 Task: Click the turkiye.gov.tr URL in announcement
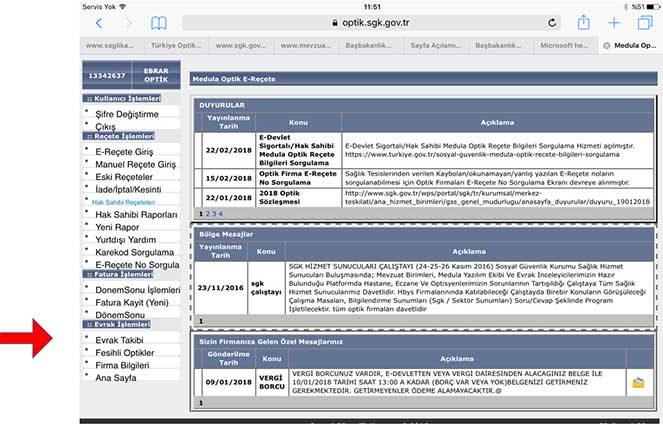(482, 155)
